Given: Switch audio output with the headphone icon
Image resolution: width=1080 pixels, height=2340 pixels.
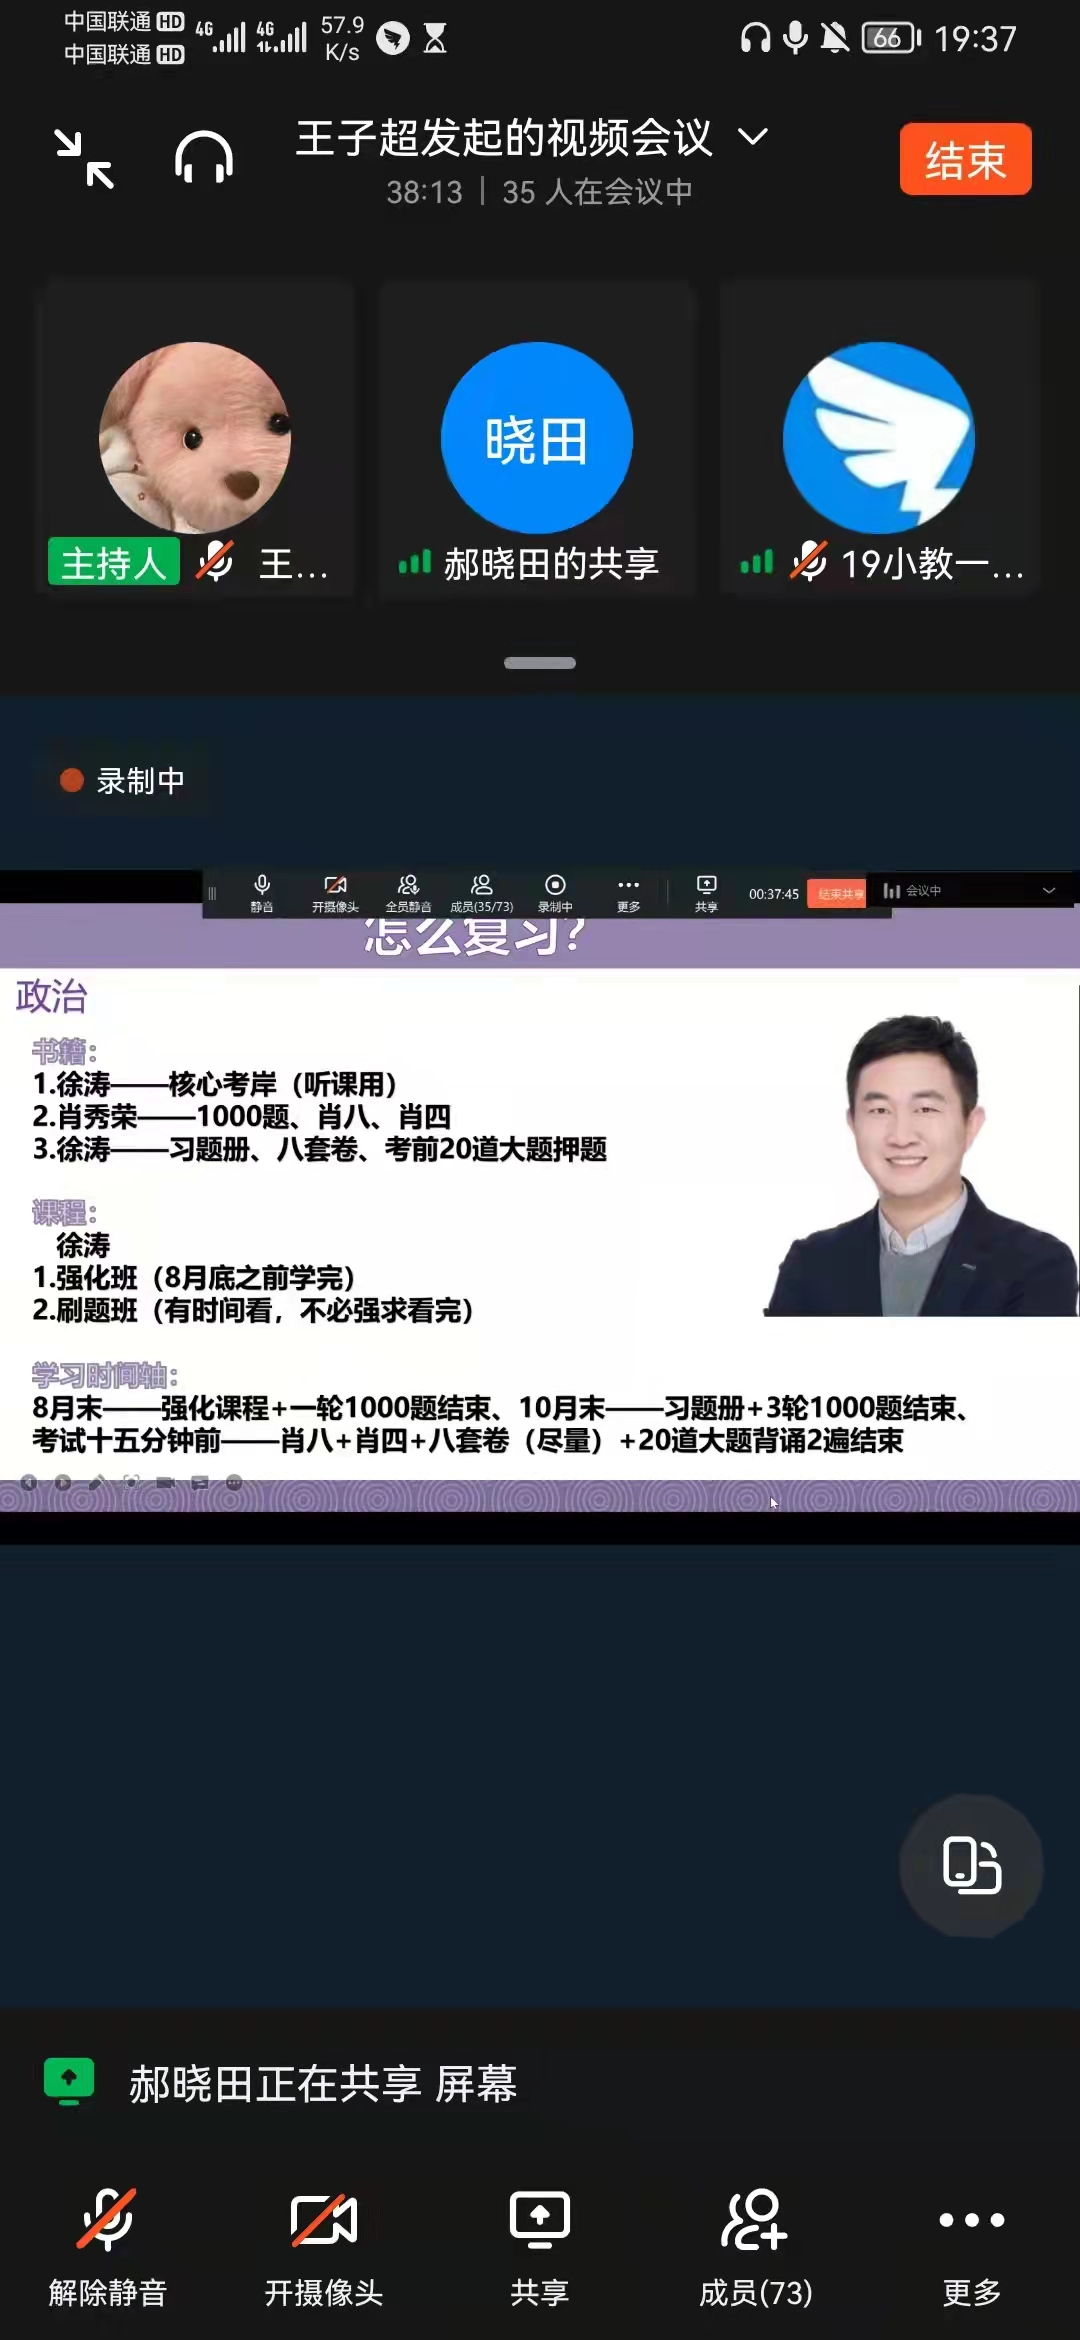Looking at the screenshot, I should pos(204,159).
